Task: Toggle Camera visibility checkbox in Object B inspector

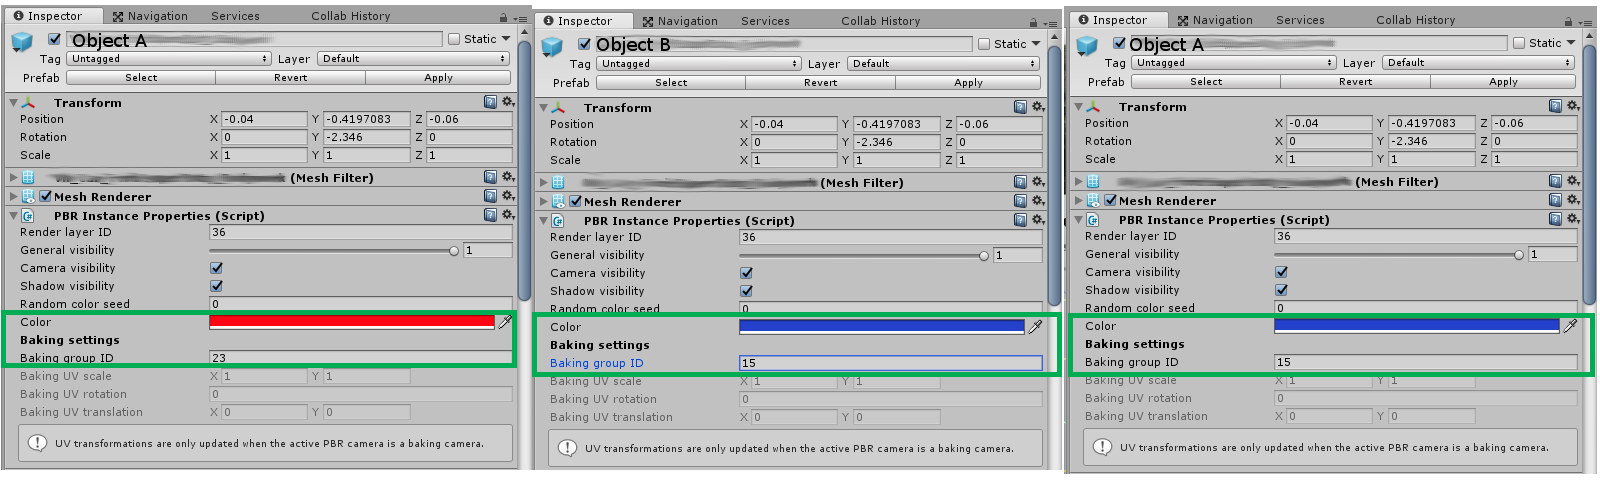Action: [746, 273]
